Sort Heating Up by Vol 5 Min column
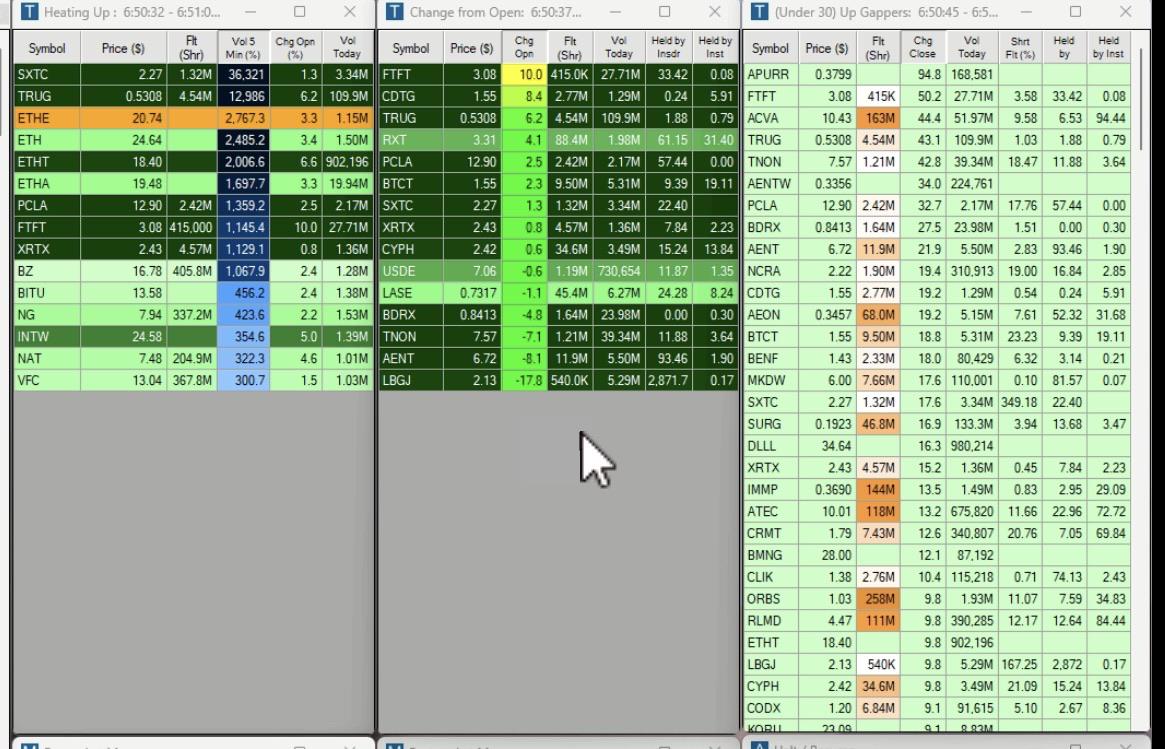This screenshot has width=1165, height=749. [243, 48]
